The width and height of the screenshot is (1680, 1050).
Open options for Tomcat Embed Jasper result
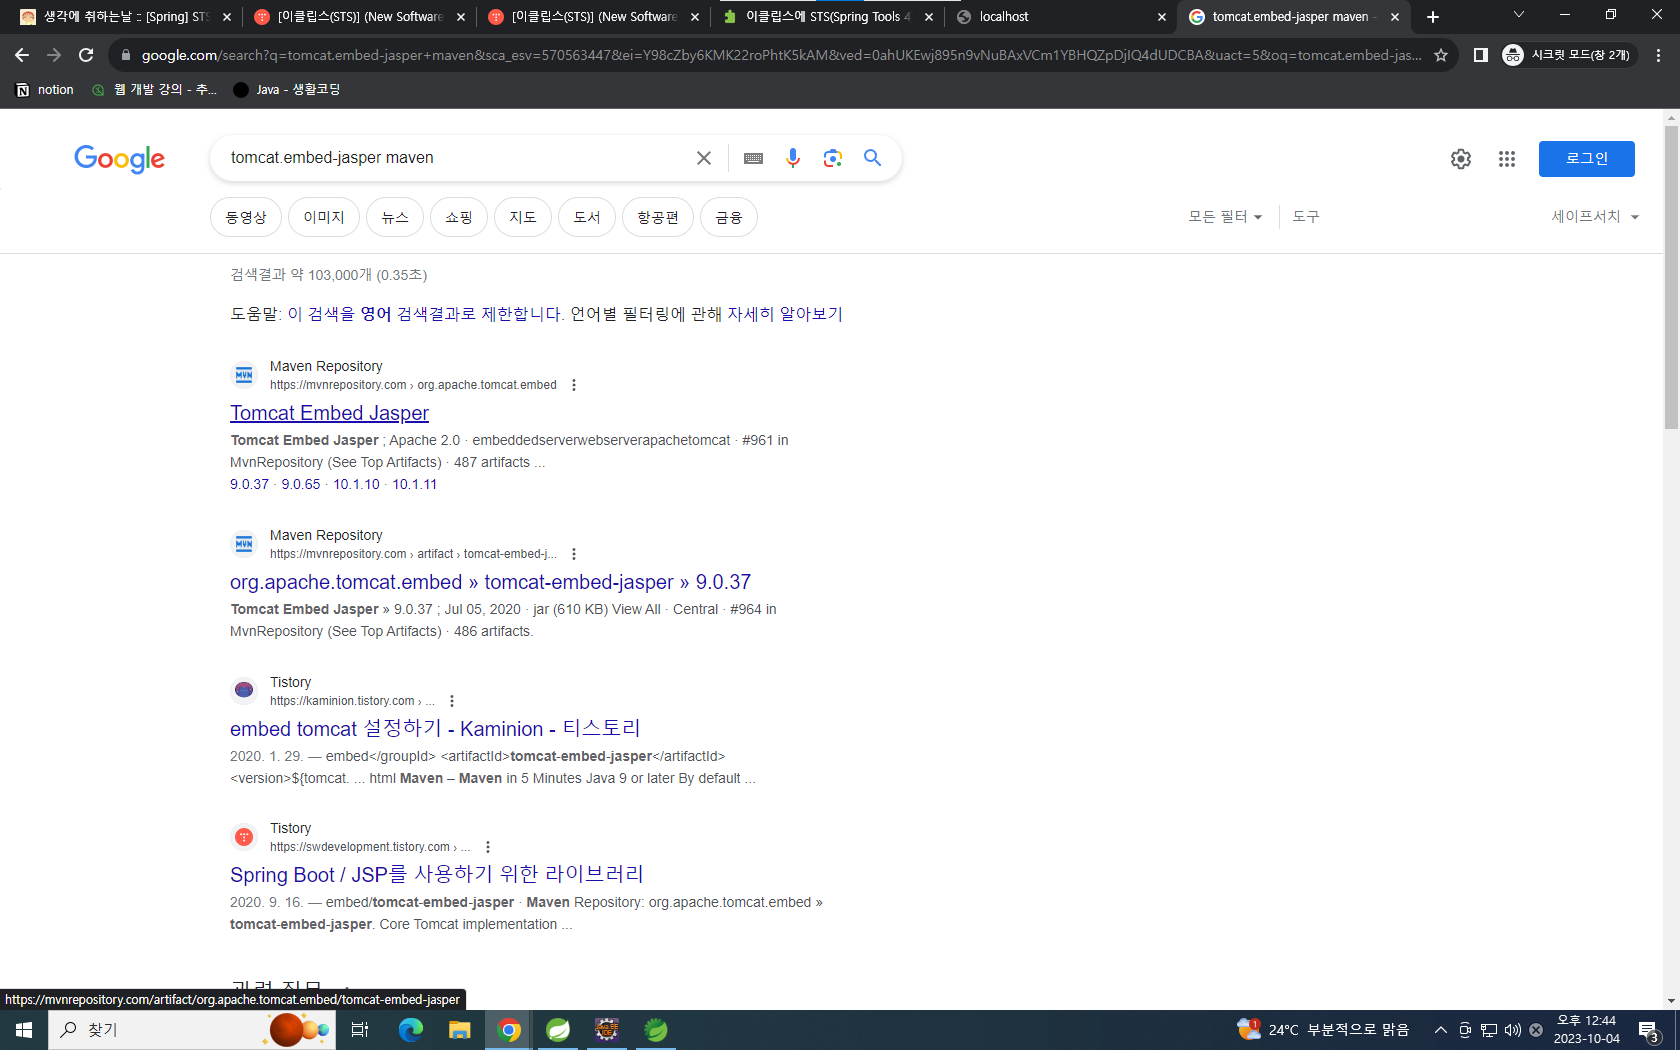pos(573,385)
